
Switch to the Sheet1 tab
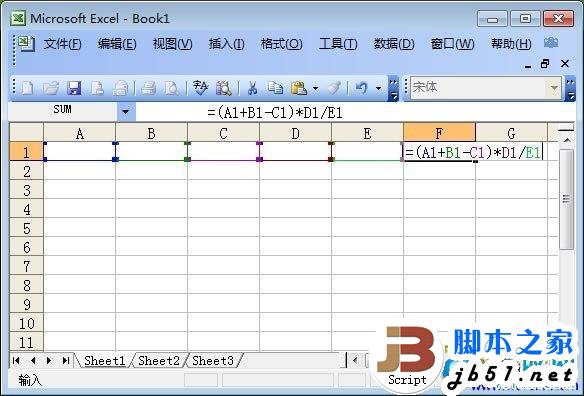[104, 361]
